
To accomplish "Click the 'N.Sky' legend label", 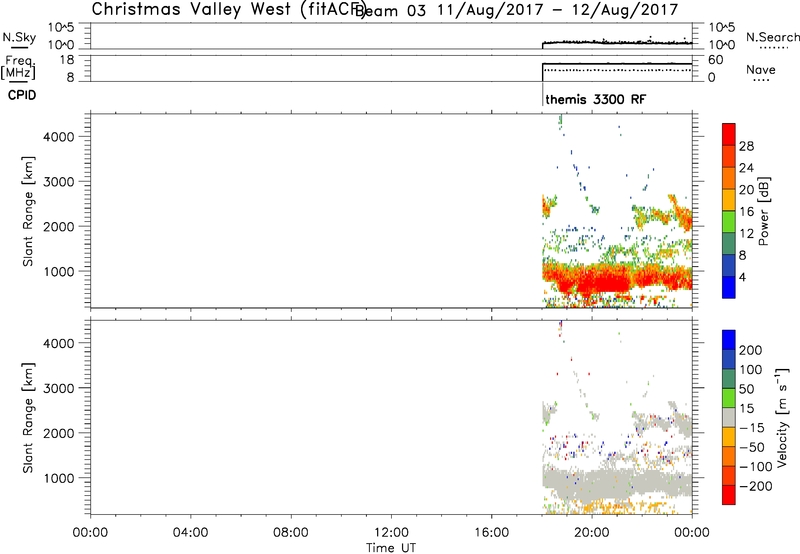I will 19,37.
